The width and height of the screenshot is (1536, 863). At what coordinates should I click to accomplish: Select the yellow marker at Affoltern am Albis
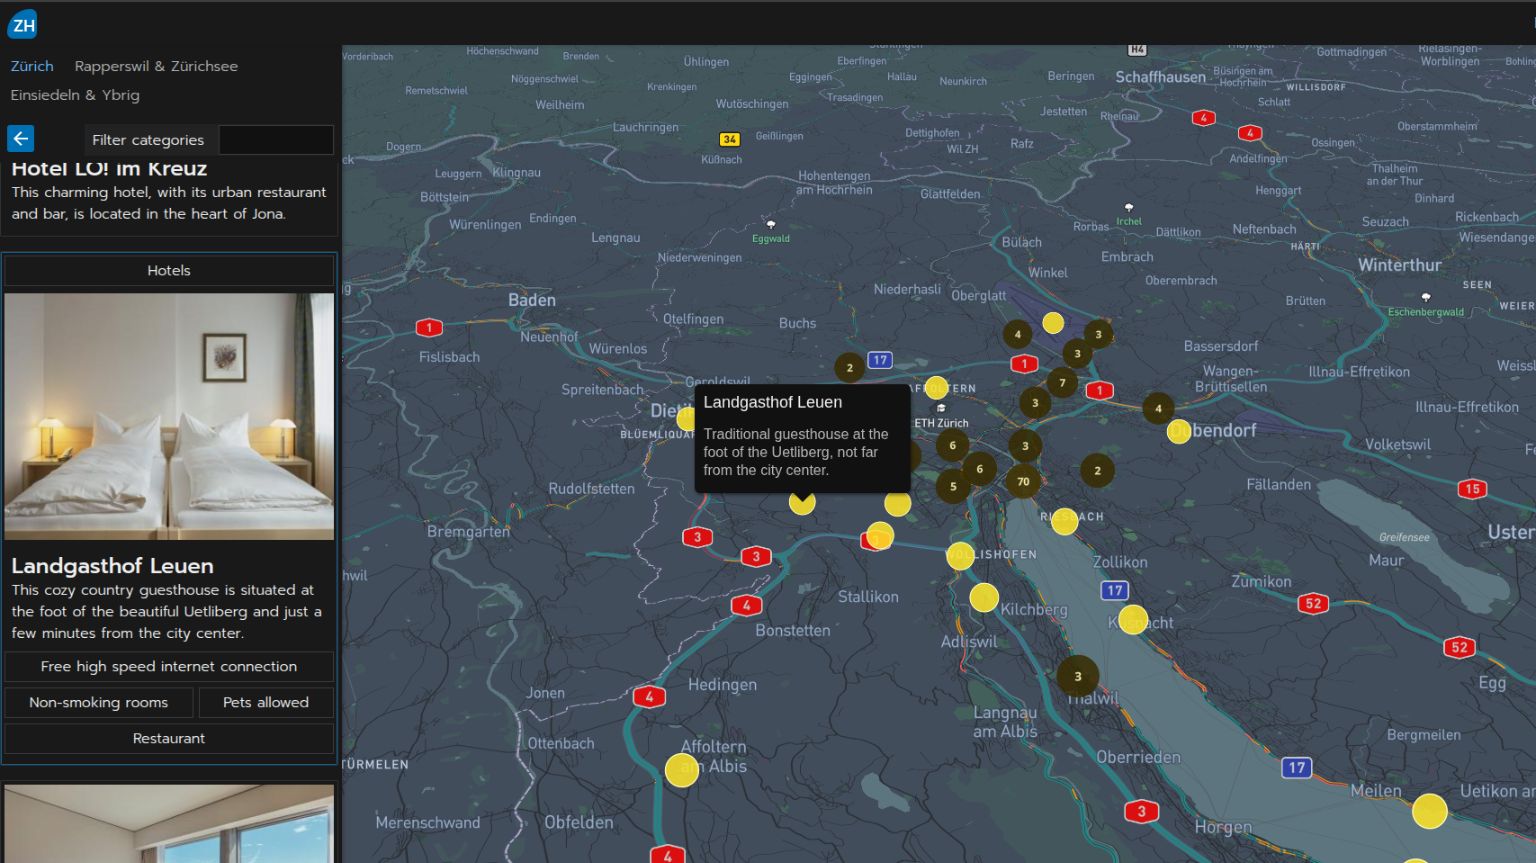tap(682, 770)
